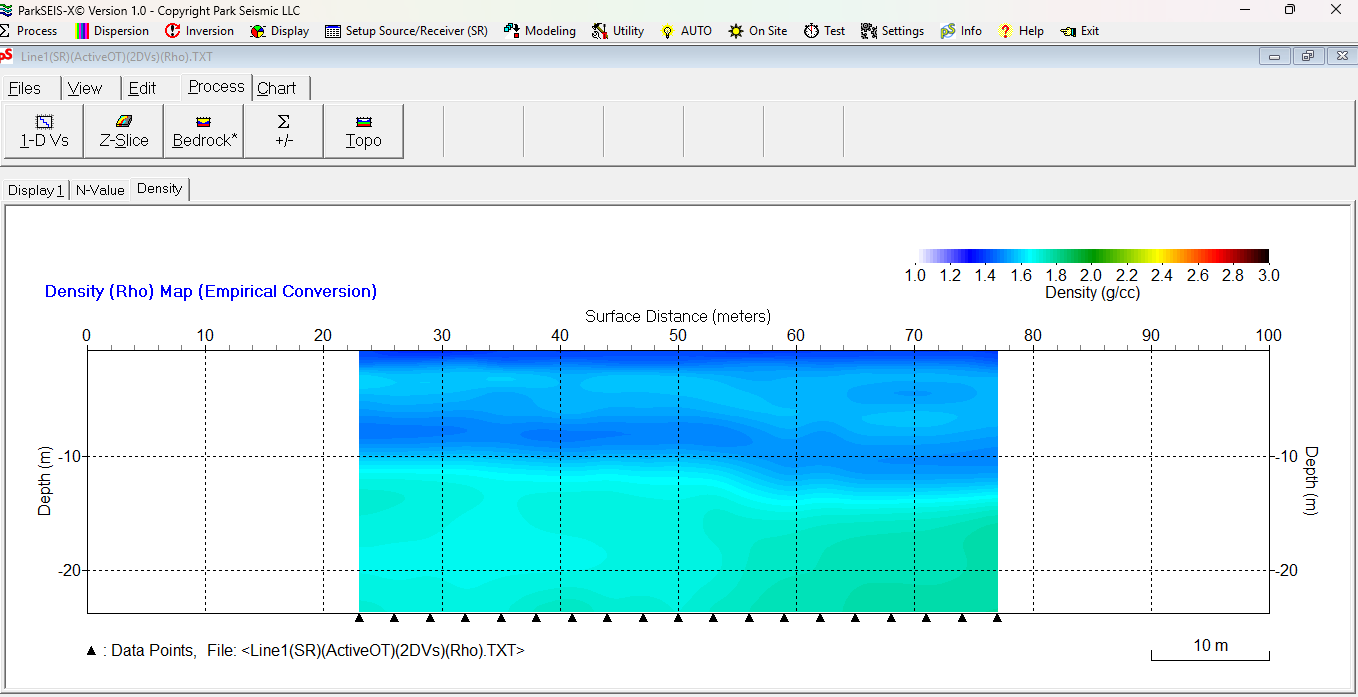Click Exit in the menu bar
Viewport: 1358px width, 697px height.
(x=1080, y=31)
